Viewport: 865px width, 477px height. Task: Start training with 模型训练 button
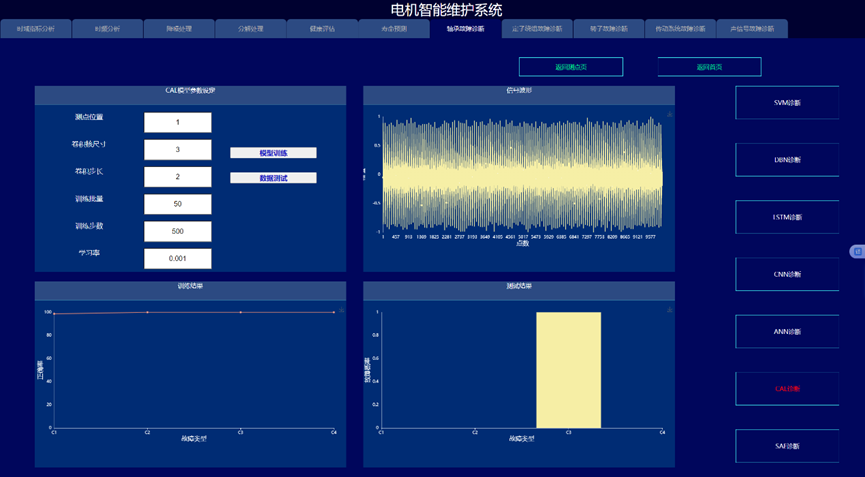pyautogui.click(x=273, y=153)
